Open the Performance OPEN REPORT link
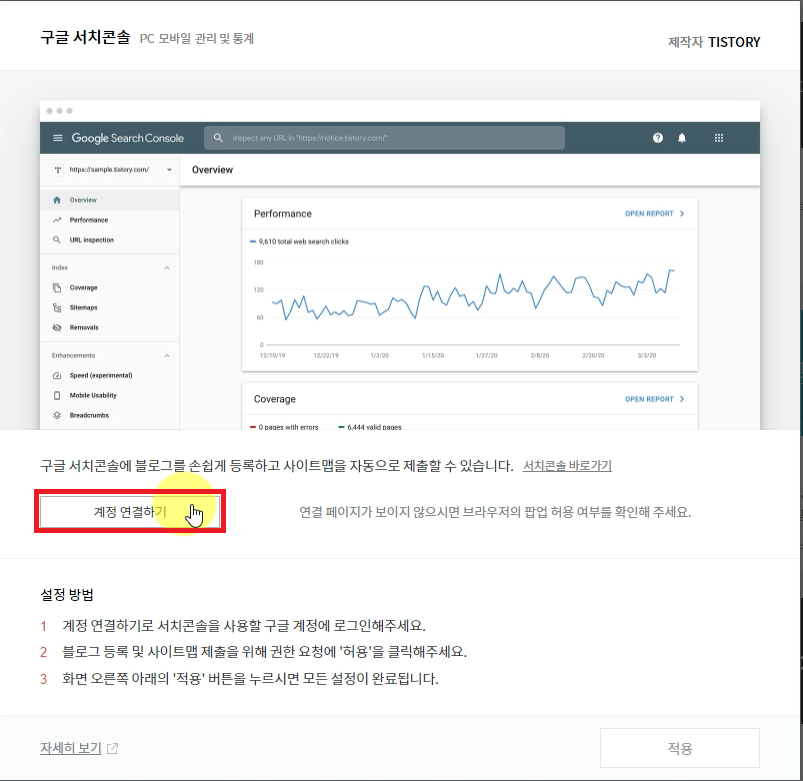The height and width of the screenshot is (781, 803). (x=654, y=214)
